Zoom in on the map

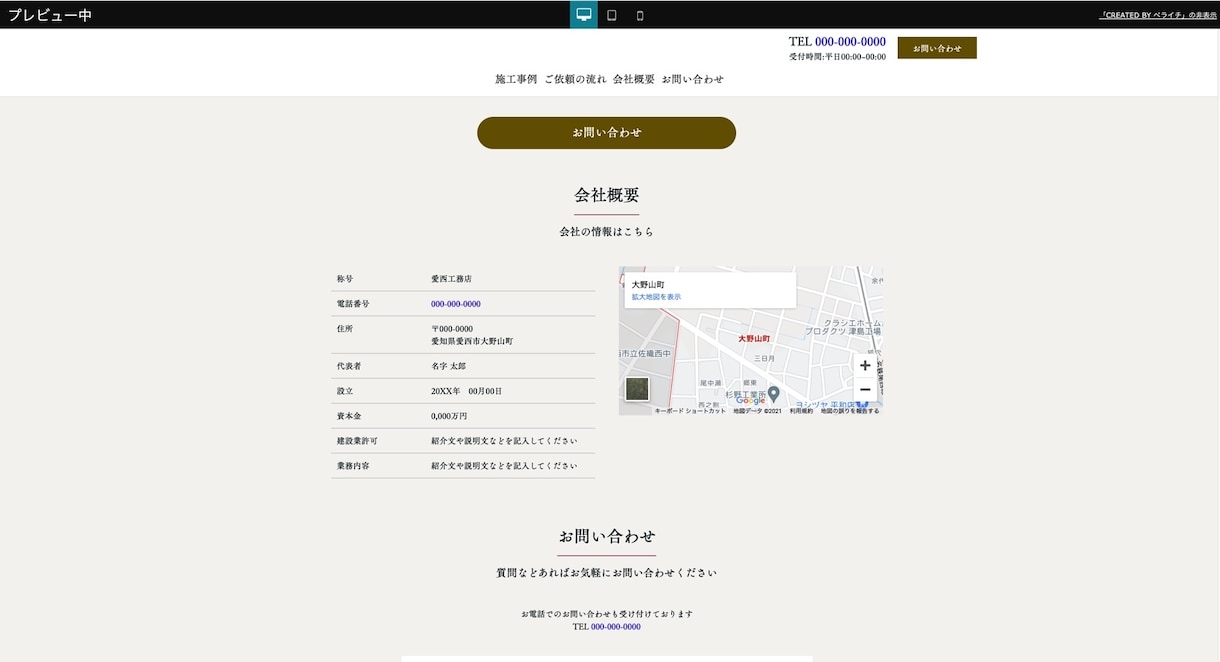[865, 366]
